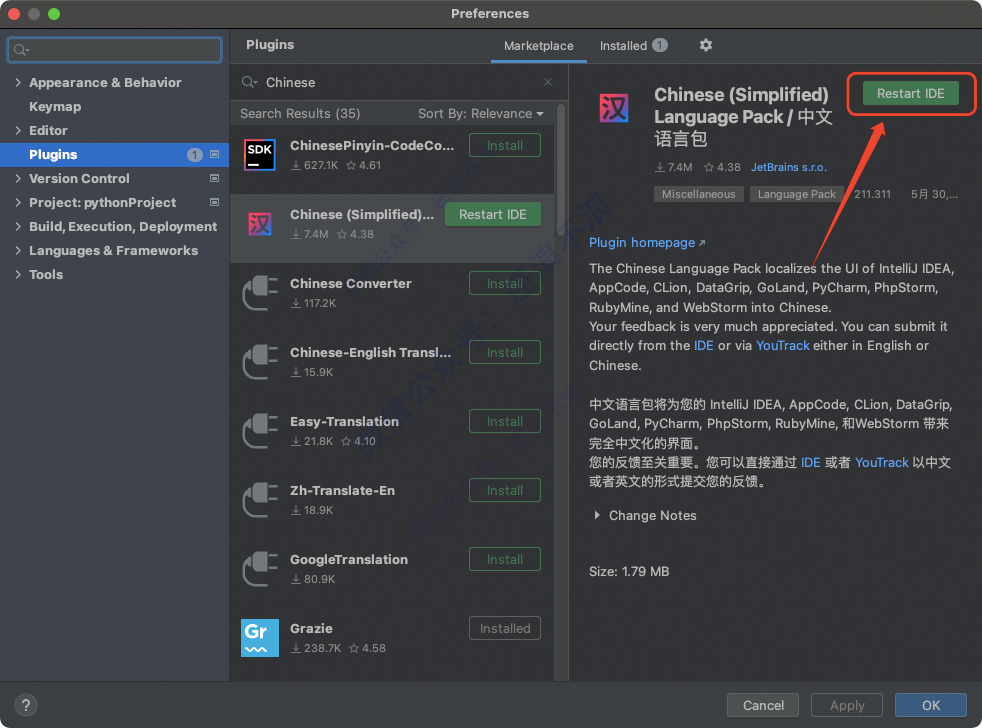982x728 pixels.
Task: Click the ChinesePinyin-CodeCompletion SDK icon
Action: [259, 155]
